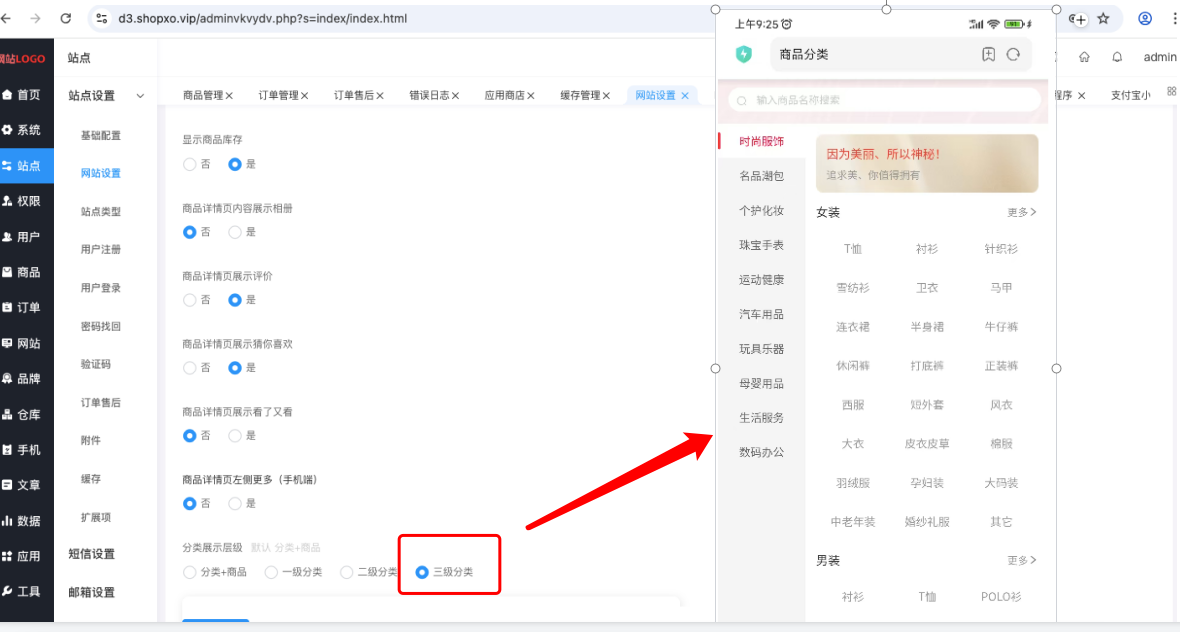Image resolution: width=1180 pixels, height=632 pixels.
Task: Open 用户注册 in the site submenu
Action: tap(101, 249)
